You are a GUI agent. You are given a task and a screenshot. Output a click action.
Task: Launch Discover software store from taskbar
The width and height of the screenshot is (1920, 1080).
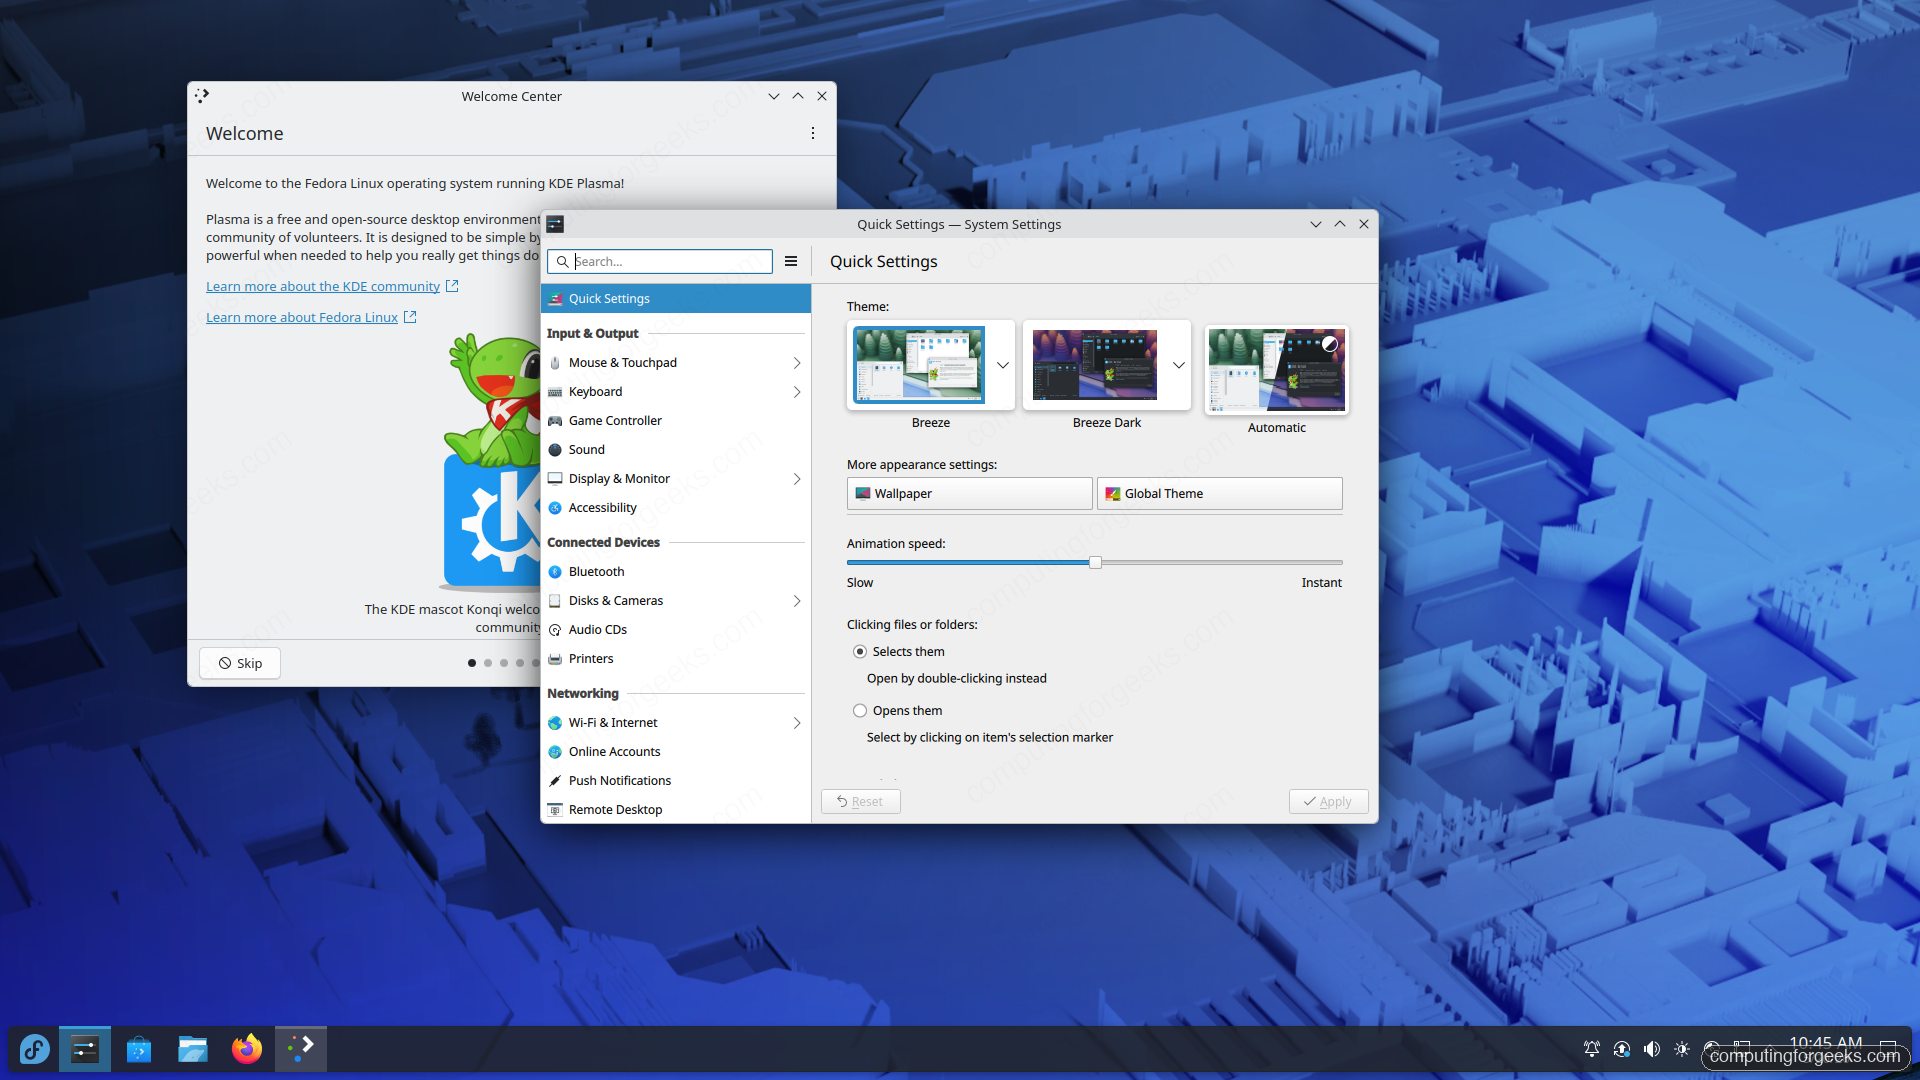(139, 1049)
